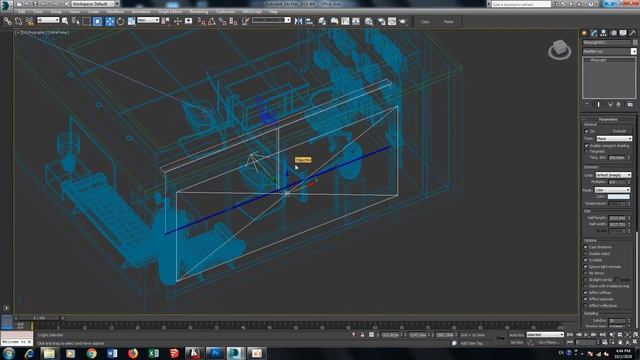Open the color Mode dropdown
640x360 pixels.
(x=612, y=190)
